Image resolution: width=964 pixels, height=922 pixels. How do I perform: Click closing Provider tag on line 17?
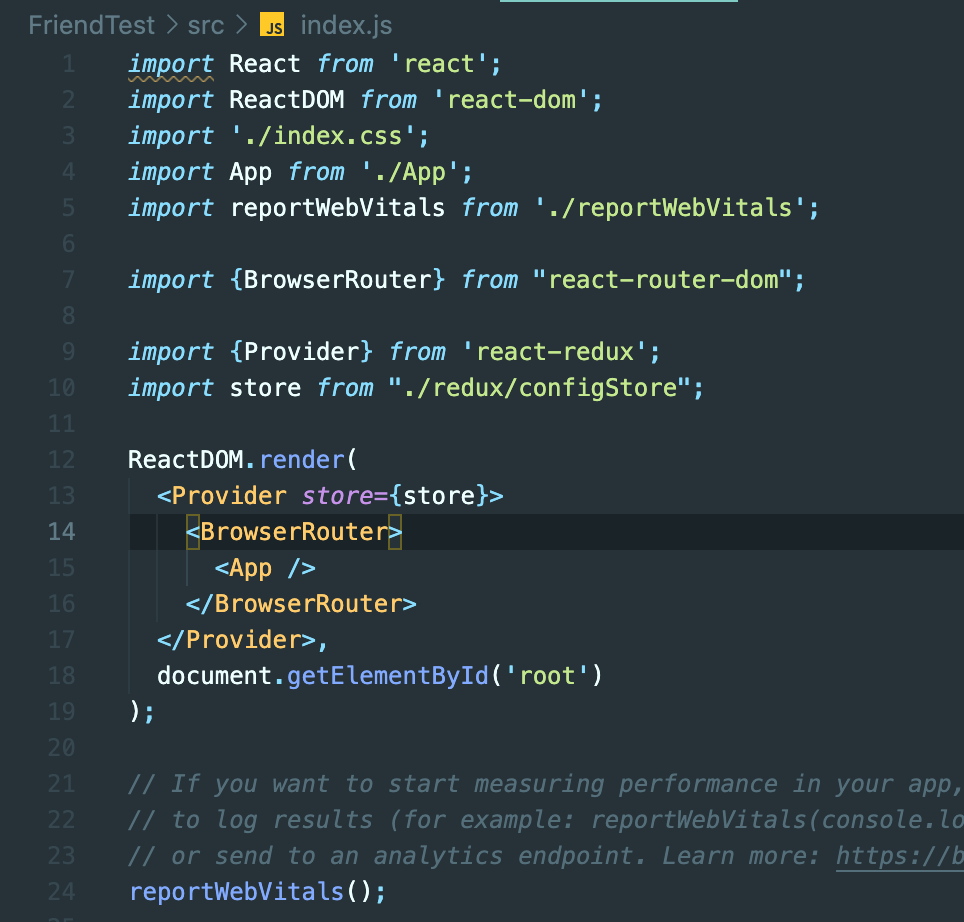point(237,640)
